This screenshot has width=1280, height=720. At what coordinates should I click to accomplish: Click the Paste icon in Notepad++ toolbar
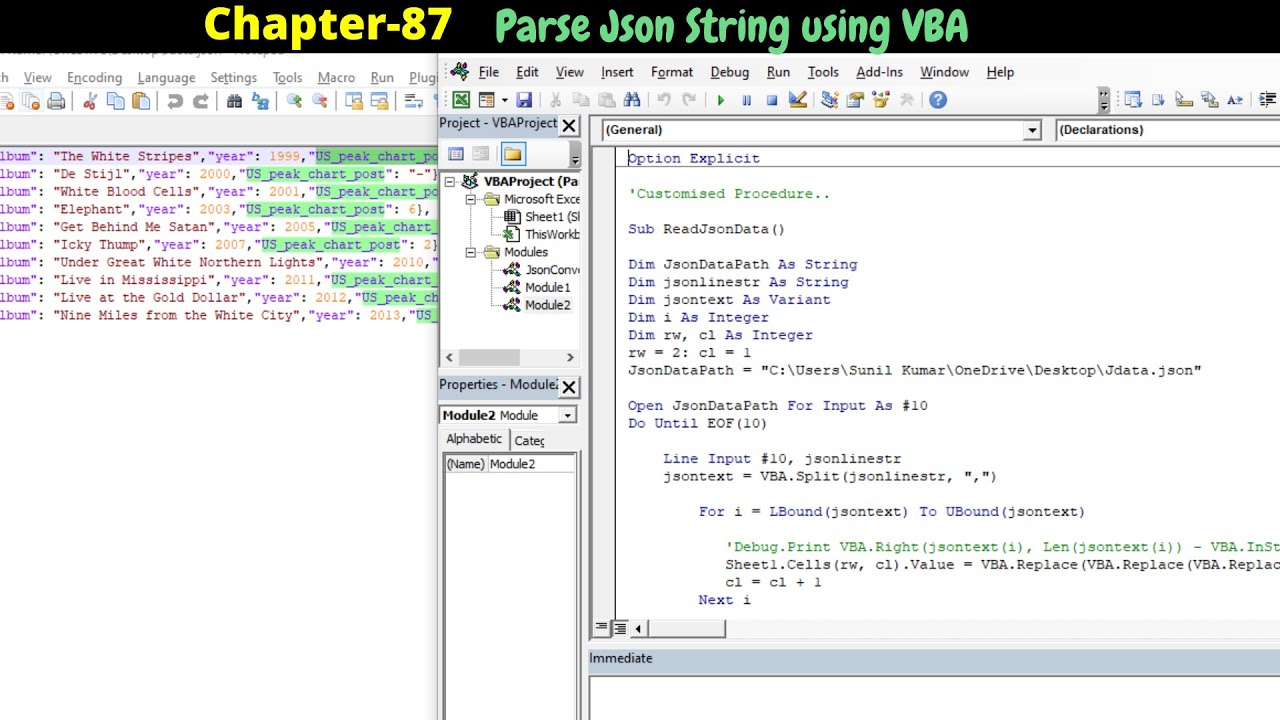(x=141, y=101)
